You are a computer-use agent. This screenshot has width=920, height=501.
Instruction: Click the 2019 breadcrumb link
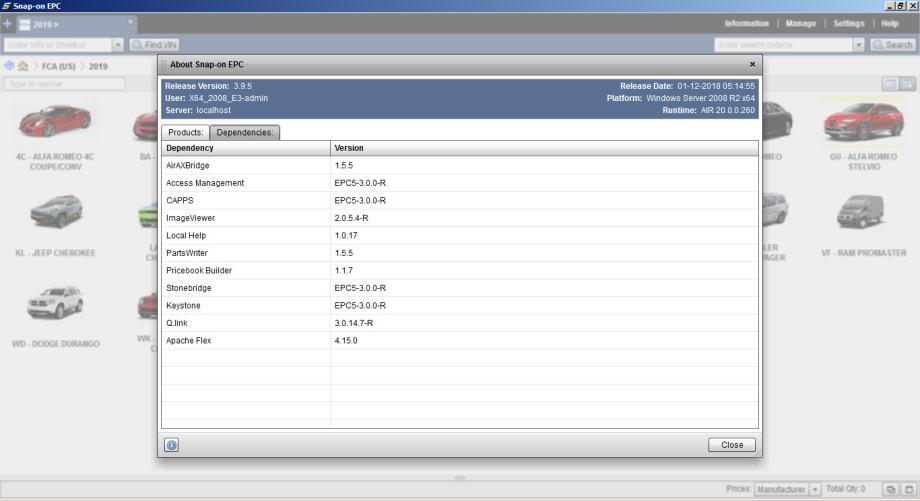pyautogui.click(x=98, y=66)
